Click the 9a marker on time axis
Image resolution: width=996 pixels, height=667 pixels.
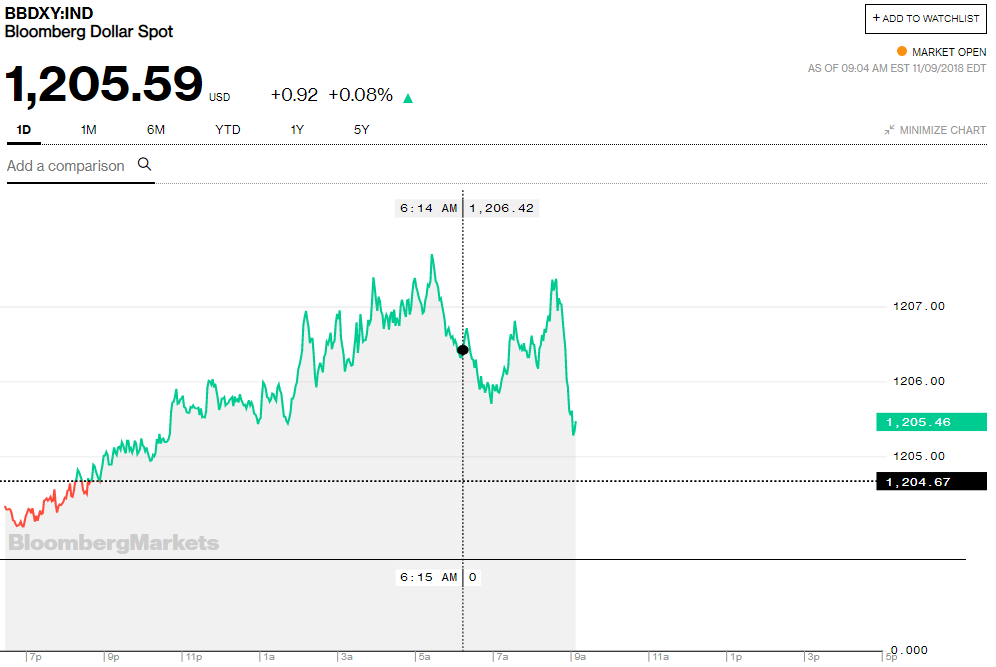[x=579, y=657]
